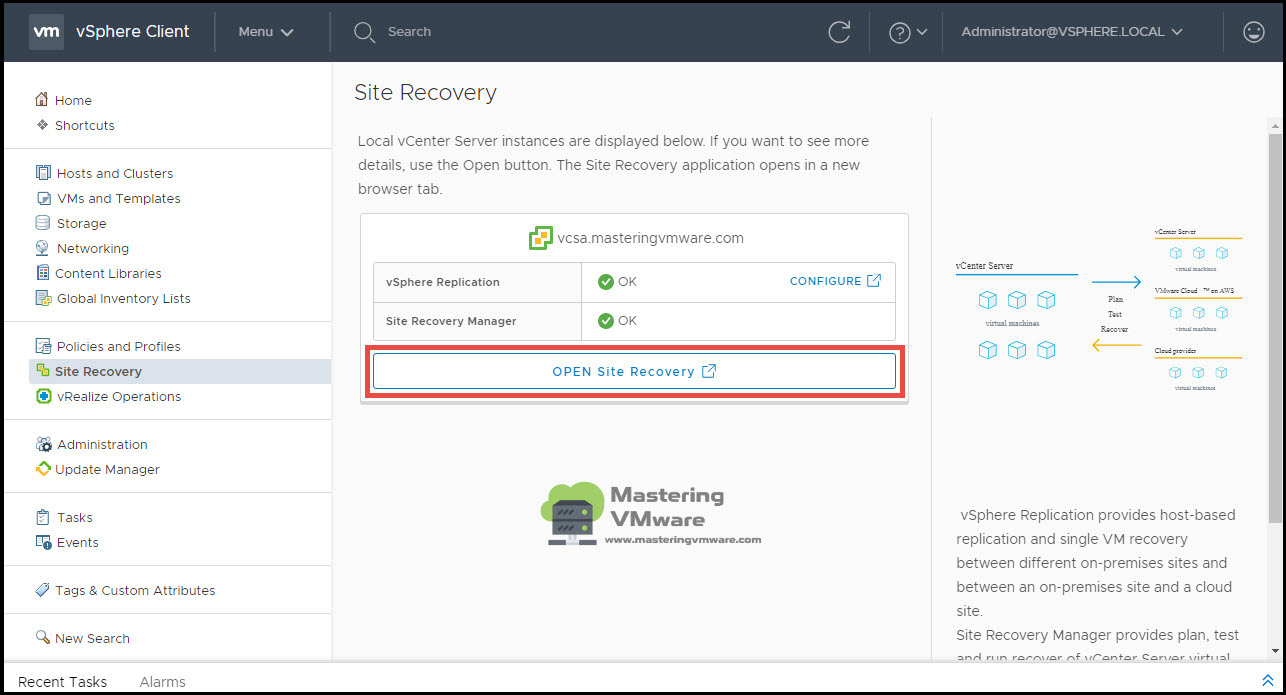The width and height of the screenshot is (1286, 695).
Task: Click the CONFIGURE link for vSphere Replication
Action: pyautogui.click(x=825, y=281)
